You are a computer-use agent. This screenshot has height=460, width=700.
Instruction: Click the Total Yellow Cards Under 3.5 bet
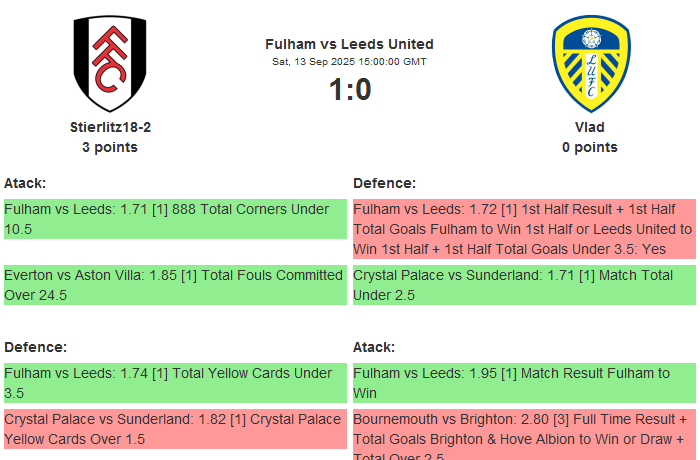point(175,383)
